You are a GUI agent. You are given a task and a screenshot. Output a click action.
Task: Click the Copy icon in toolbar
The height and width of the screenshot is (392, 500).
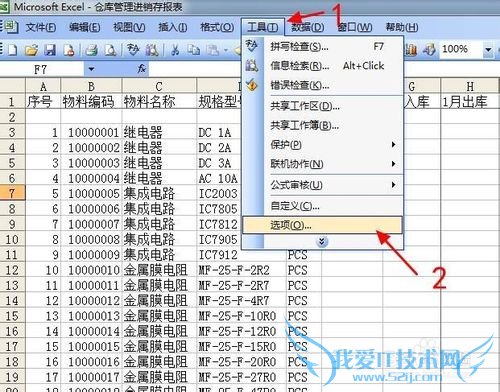193,50
